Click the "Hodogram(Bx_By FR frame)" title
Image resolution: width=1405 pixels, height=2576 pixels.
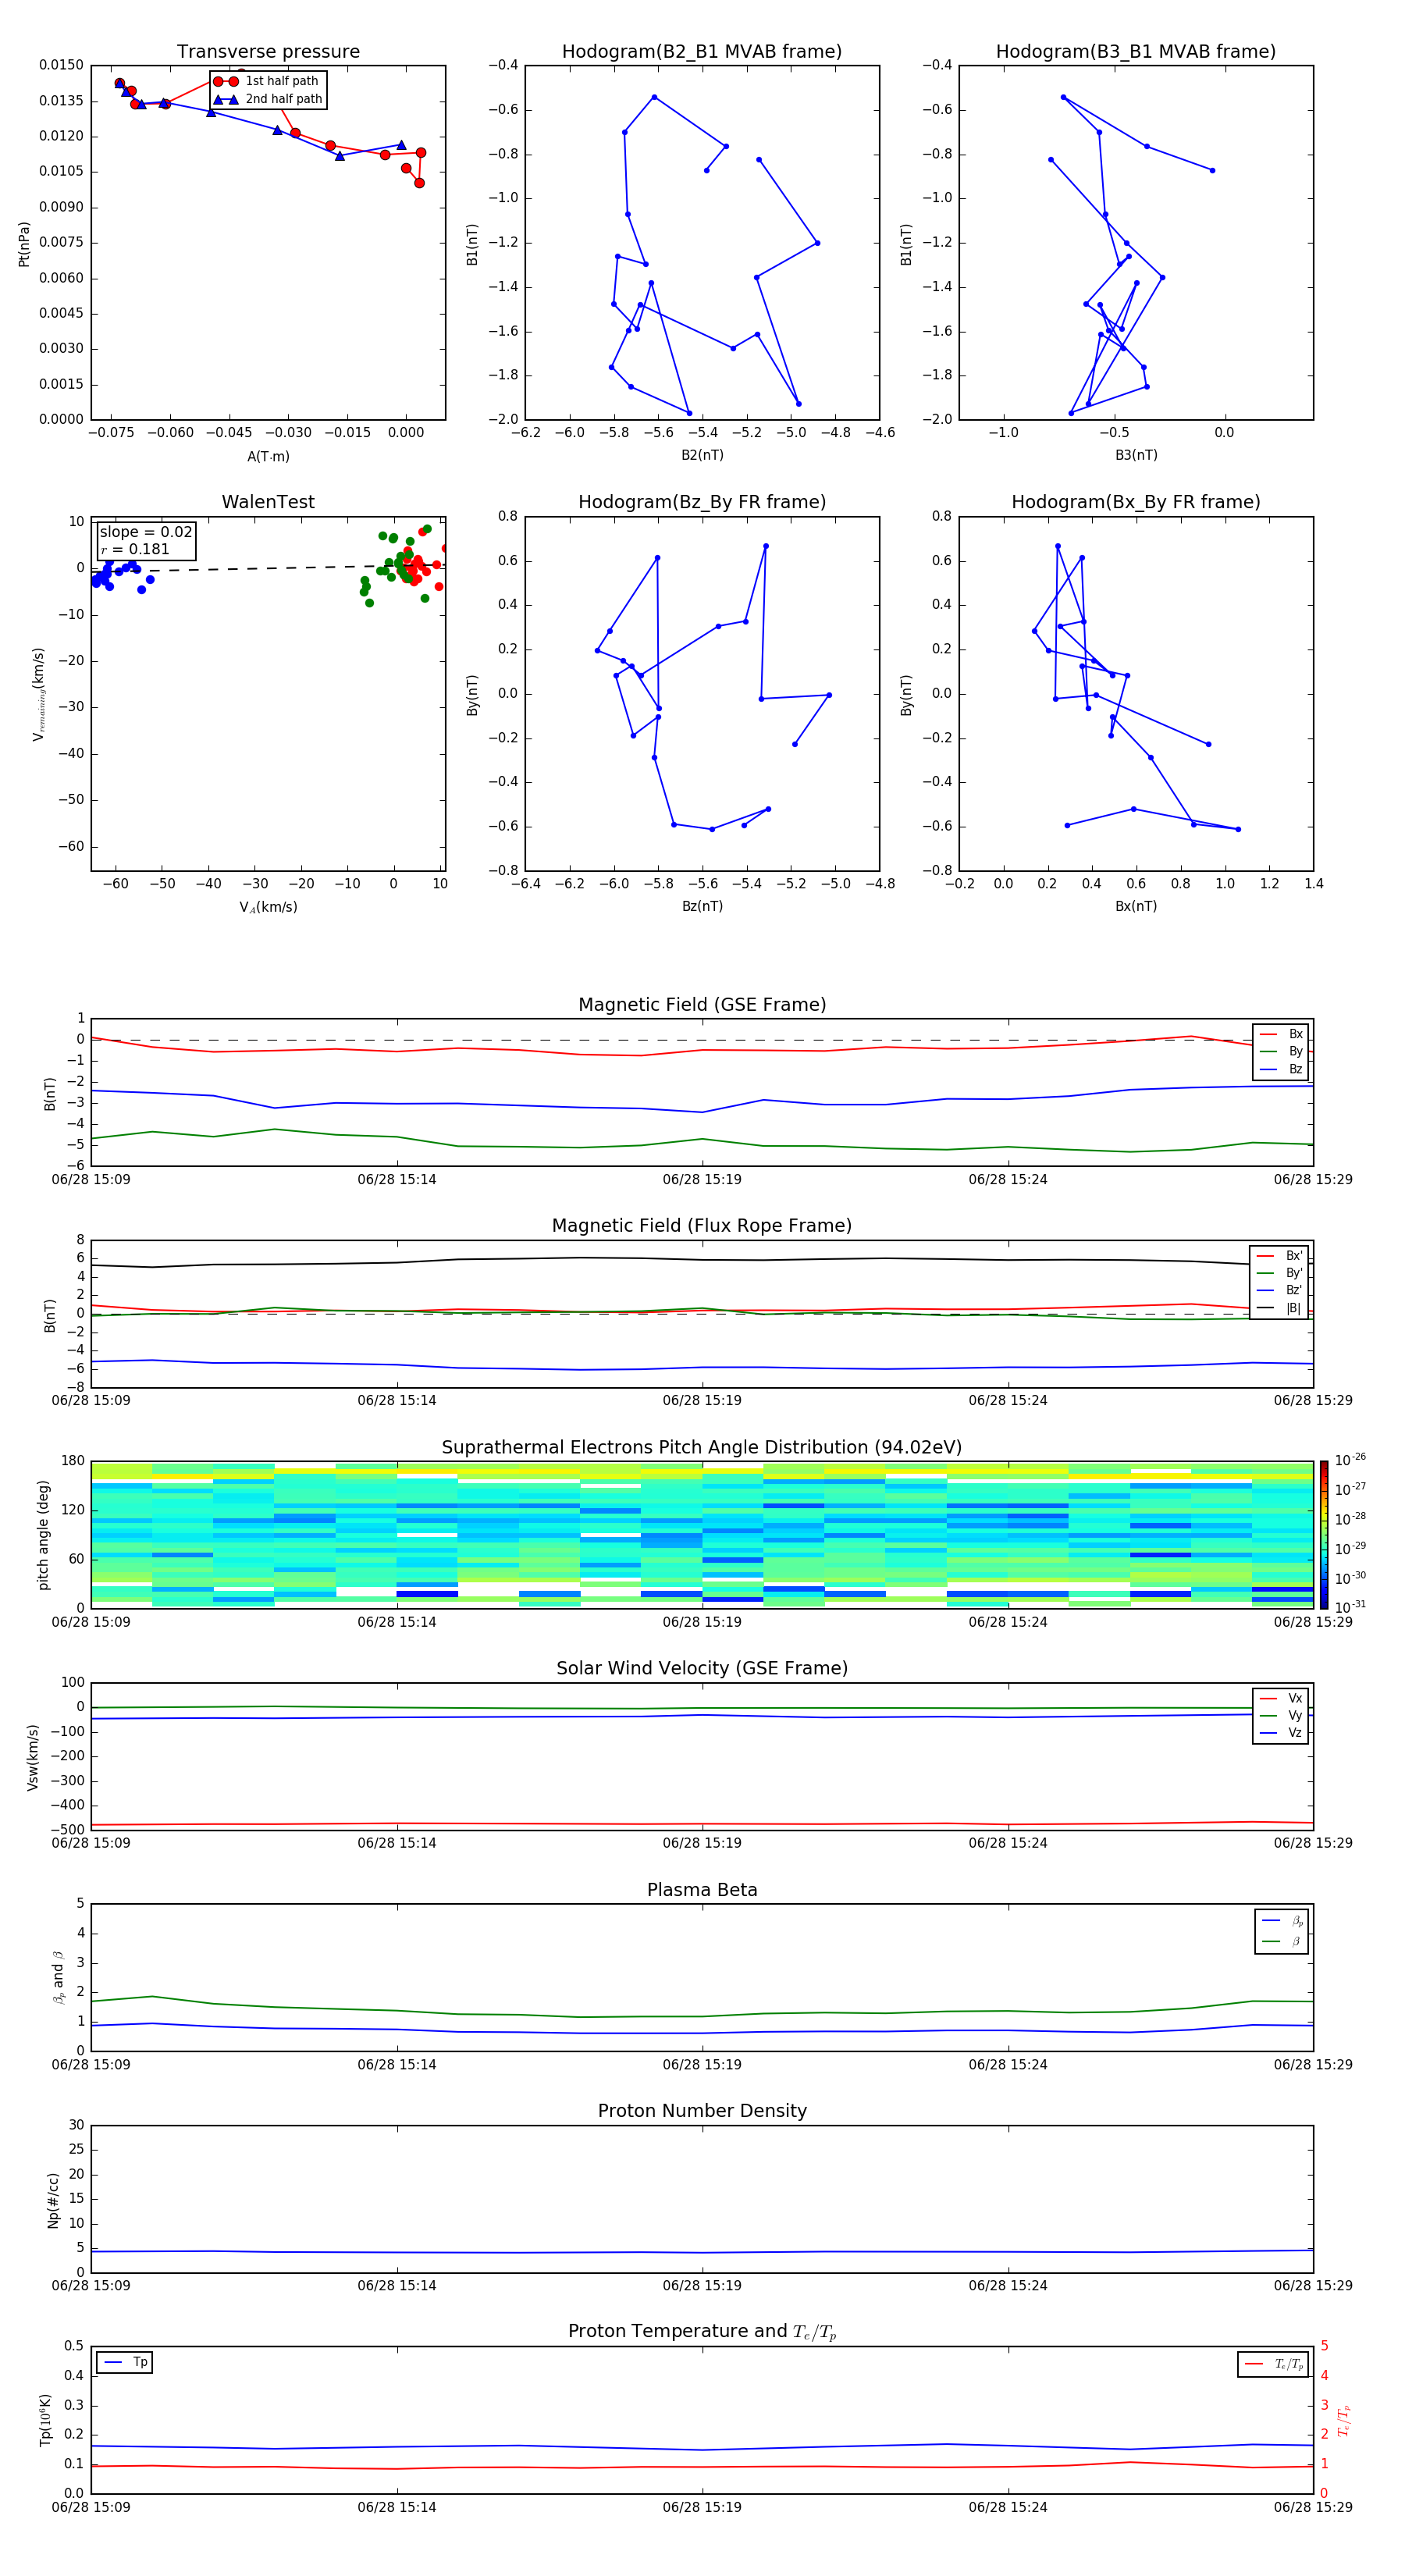point(1136,502)
